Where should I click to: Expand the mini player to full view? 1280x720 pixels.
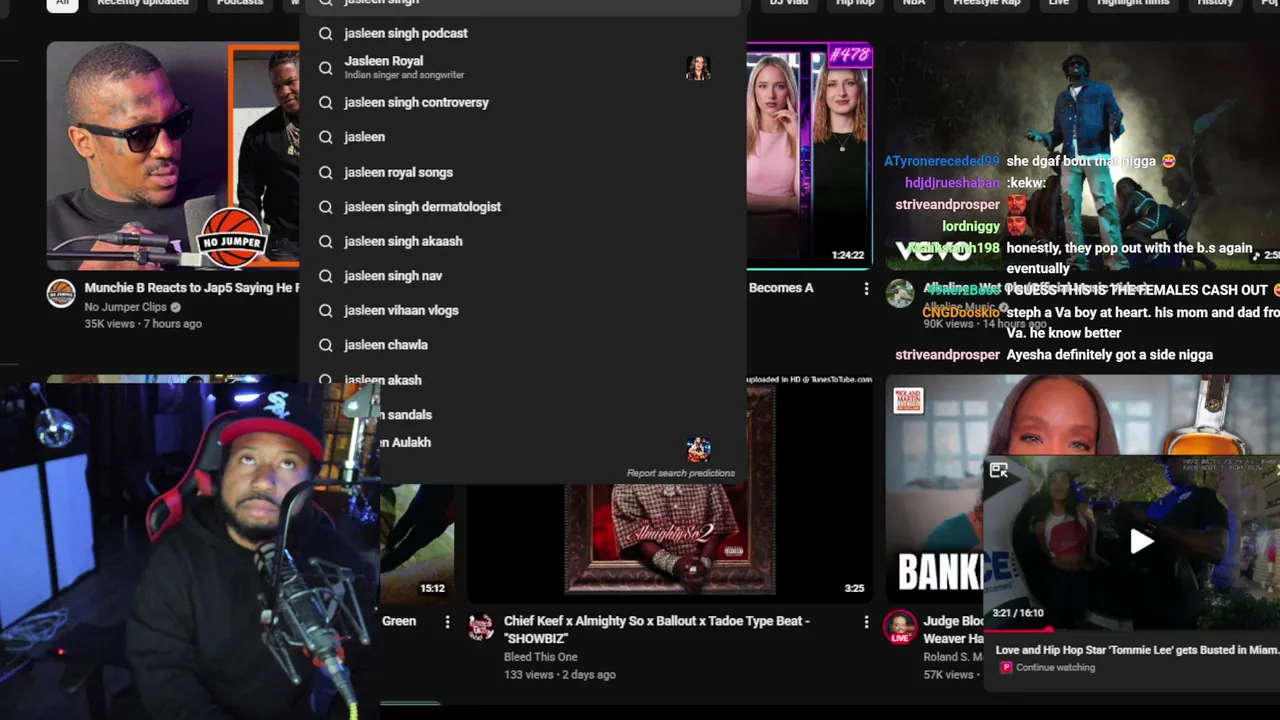pyautogui.click(x=998, y=470)
